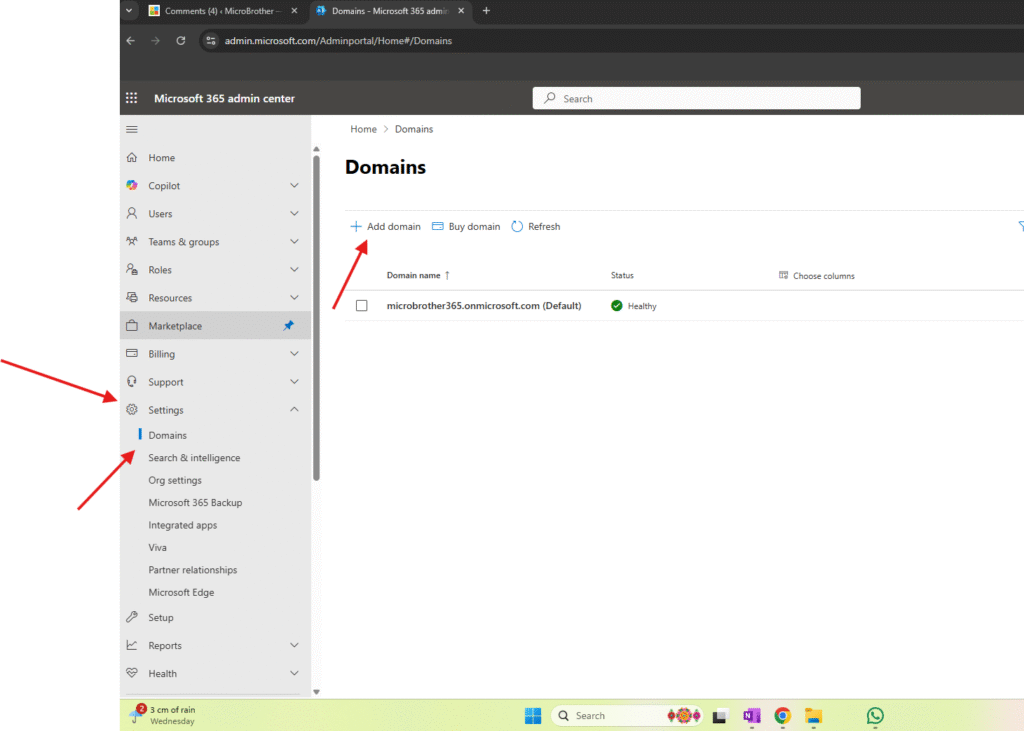The image size is (1024, 731).
Task: Click the Choose columns icon
Action: (x=784, y=276)
